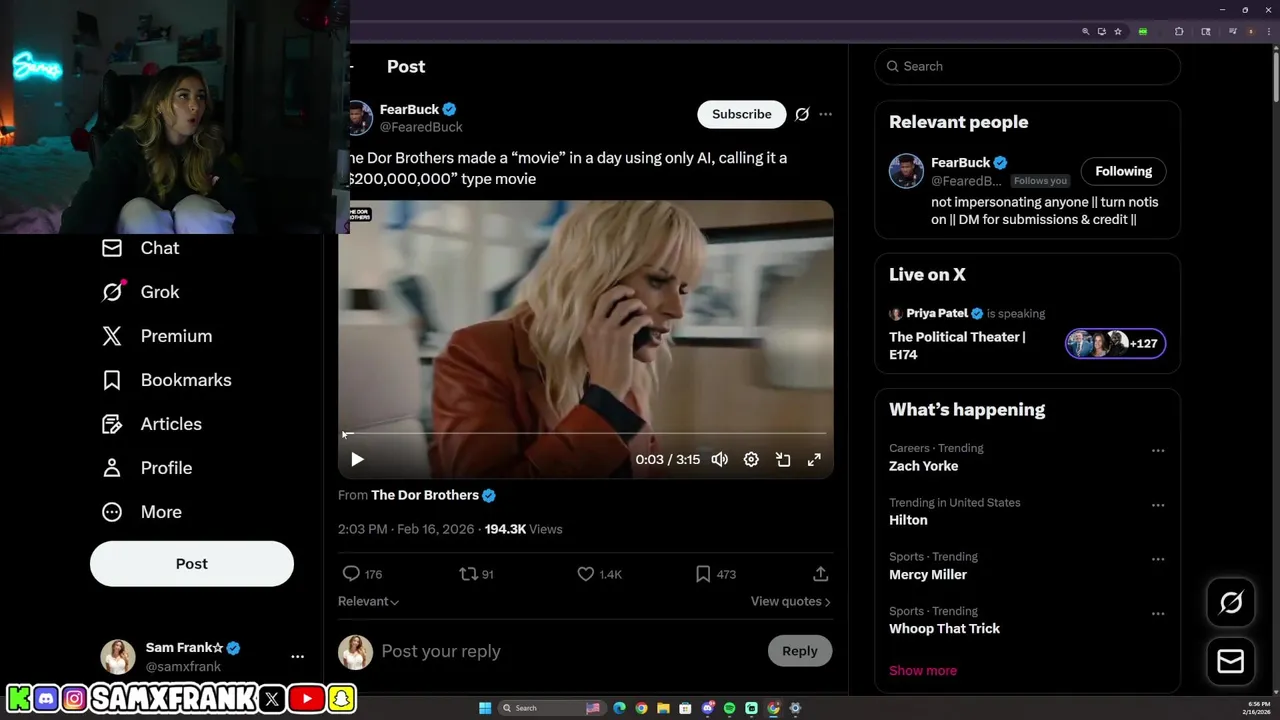Open Grok in the left sidebar
The image size is (1280, 720).
click(x=140, y=292)
